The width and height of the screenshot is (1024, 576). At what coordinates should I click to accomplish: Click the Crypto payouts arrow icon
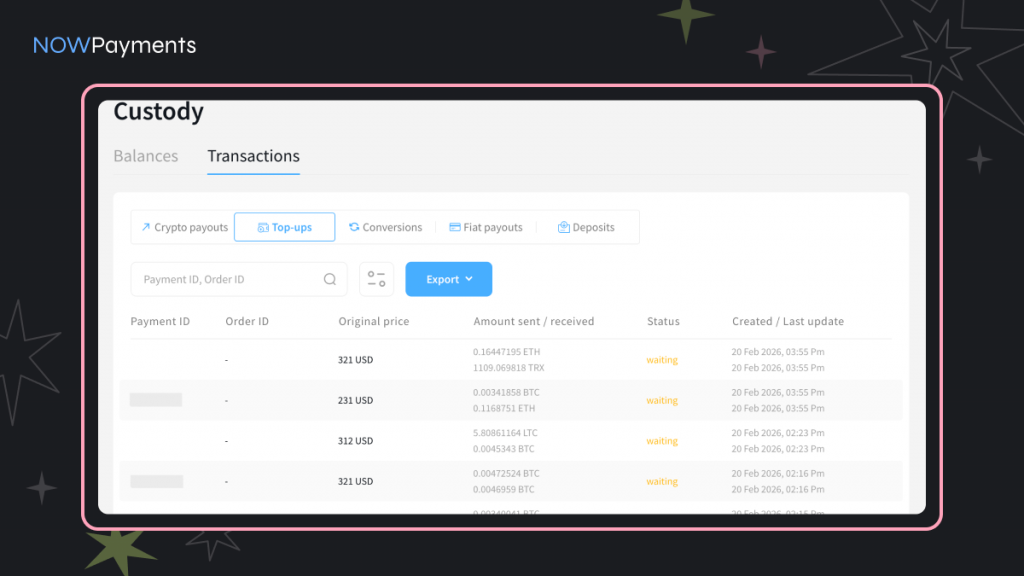146,227
